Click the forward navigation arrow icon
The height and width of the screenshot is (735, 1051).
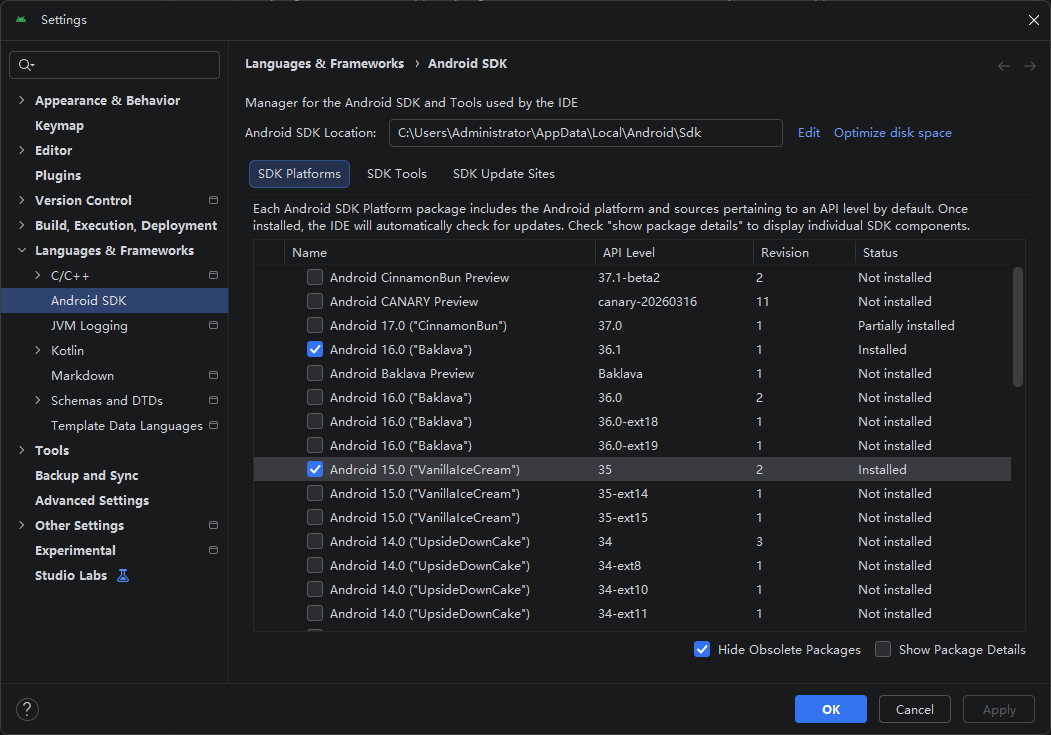1030,66
